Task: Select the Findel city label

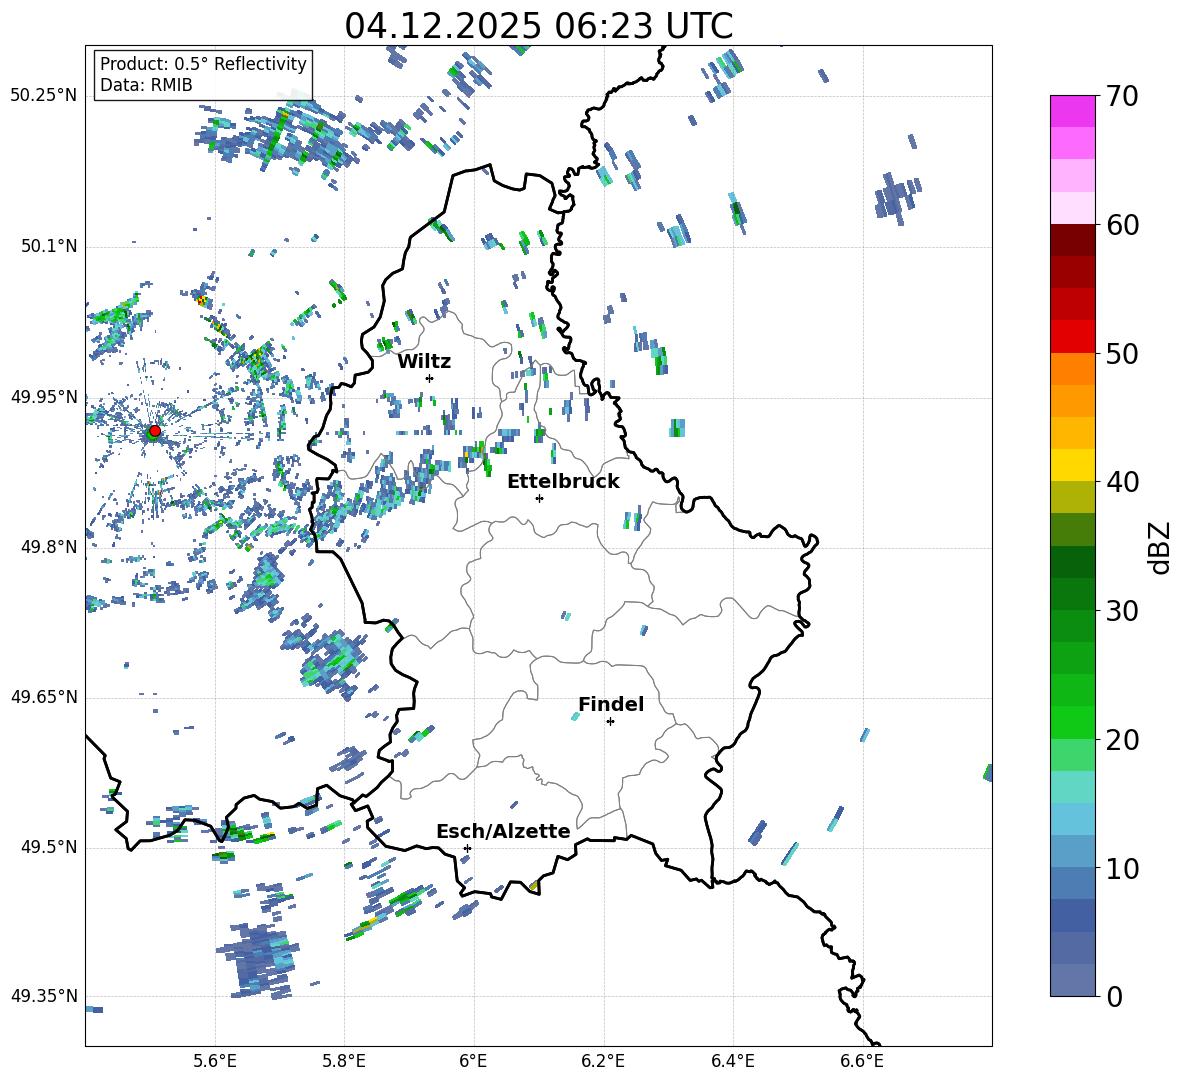Action: coord(611,704)
